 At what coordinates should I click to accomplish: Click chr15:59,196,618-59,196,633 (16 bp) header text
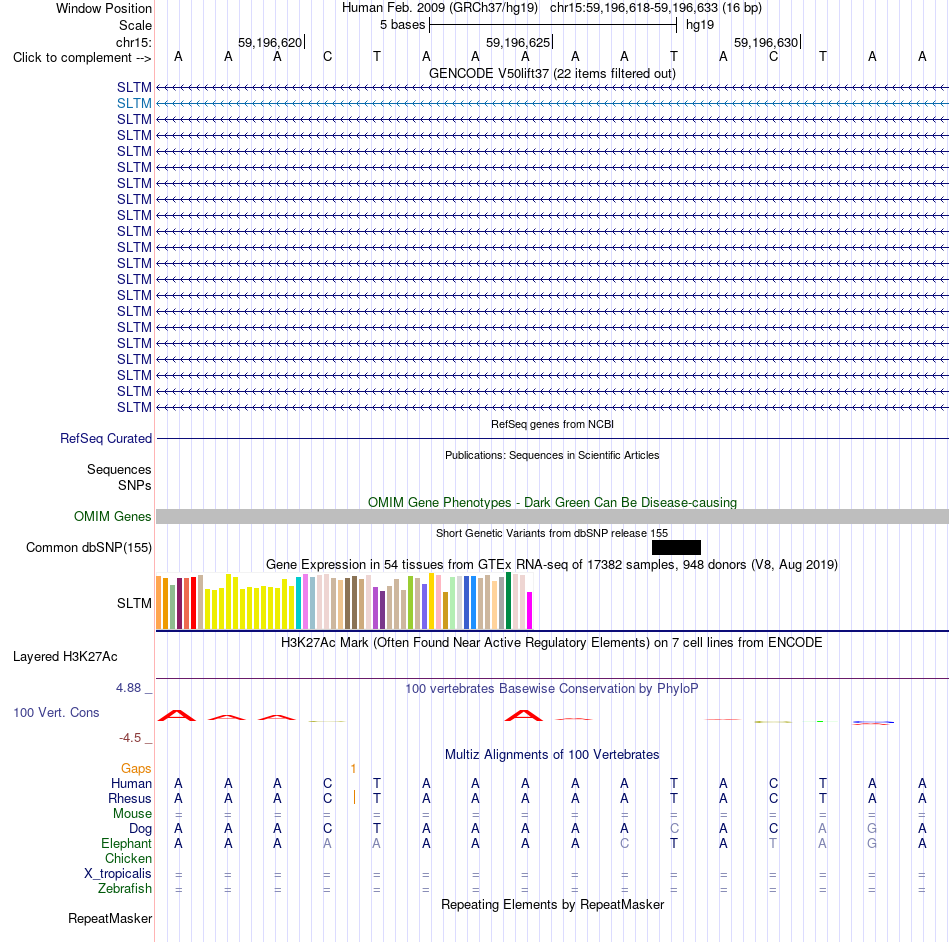tap(656, 8)
